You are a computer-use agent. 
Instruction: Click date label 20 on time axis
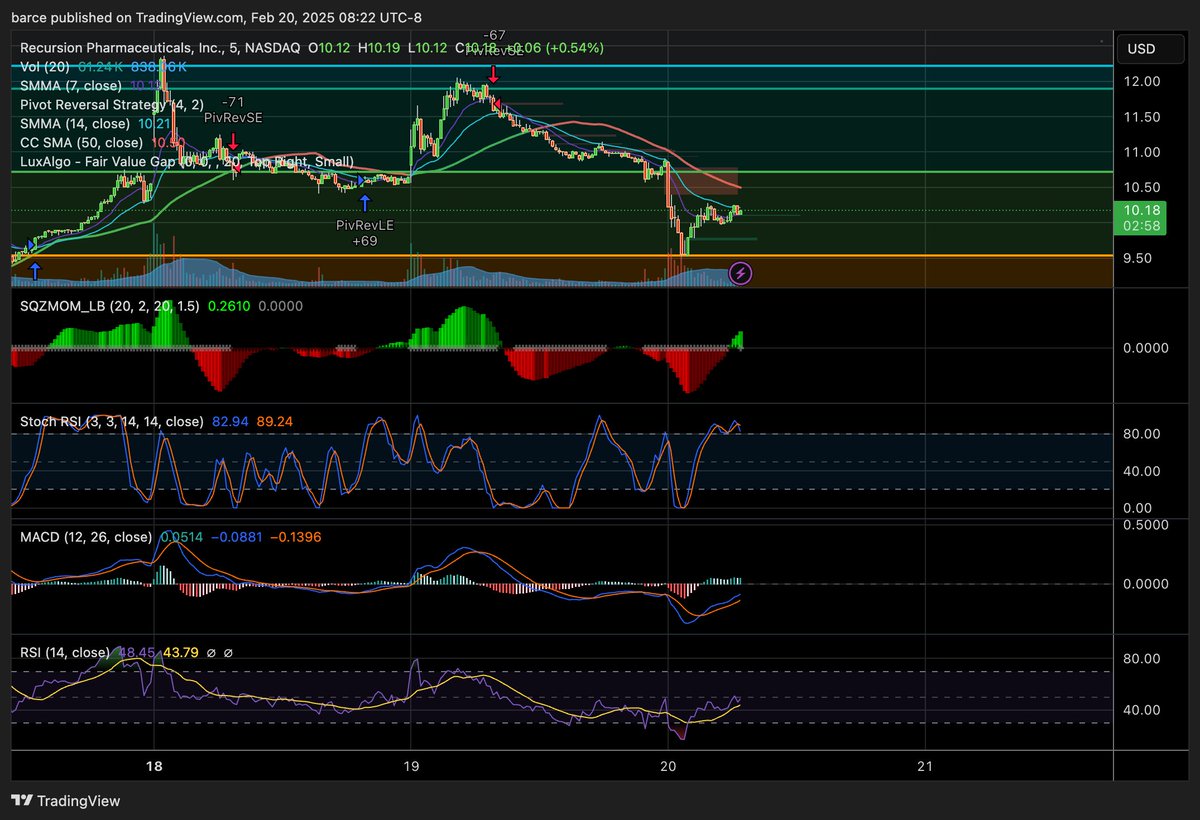point(669,766)
